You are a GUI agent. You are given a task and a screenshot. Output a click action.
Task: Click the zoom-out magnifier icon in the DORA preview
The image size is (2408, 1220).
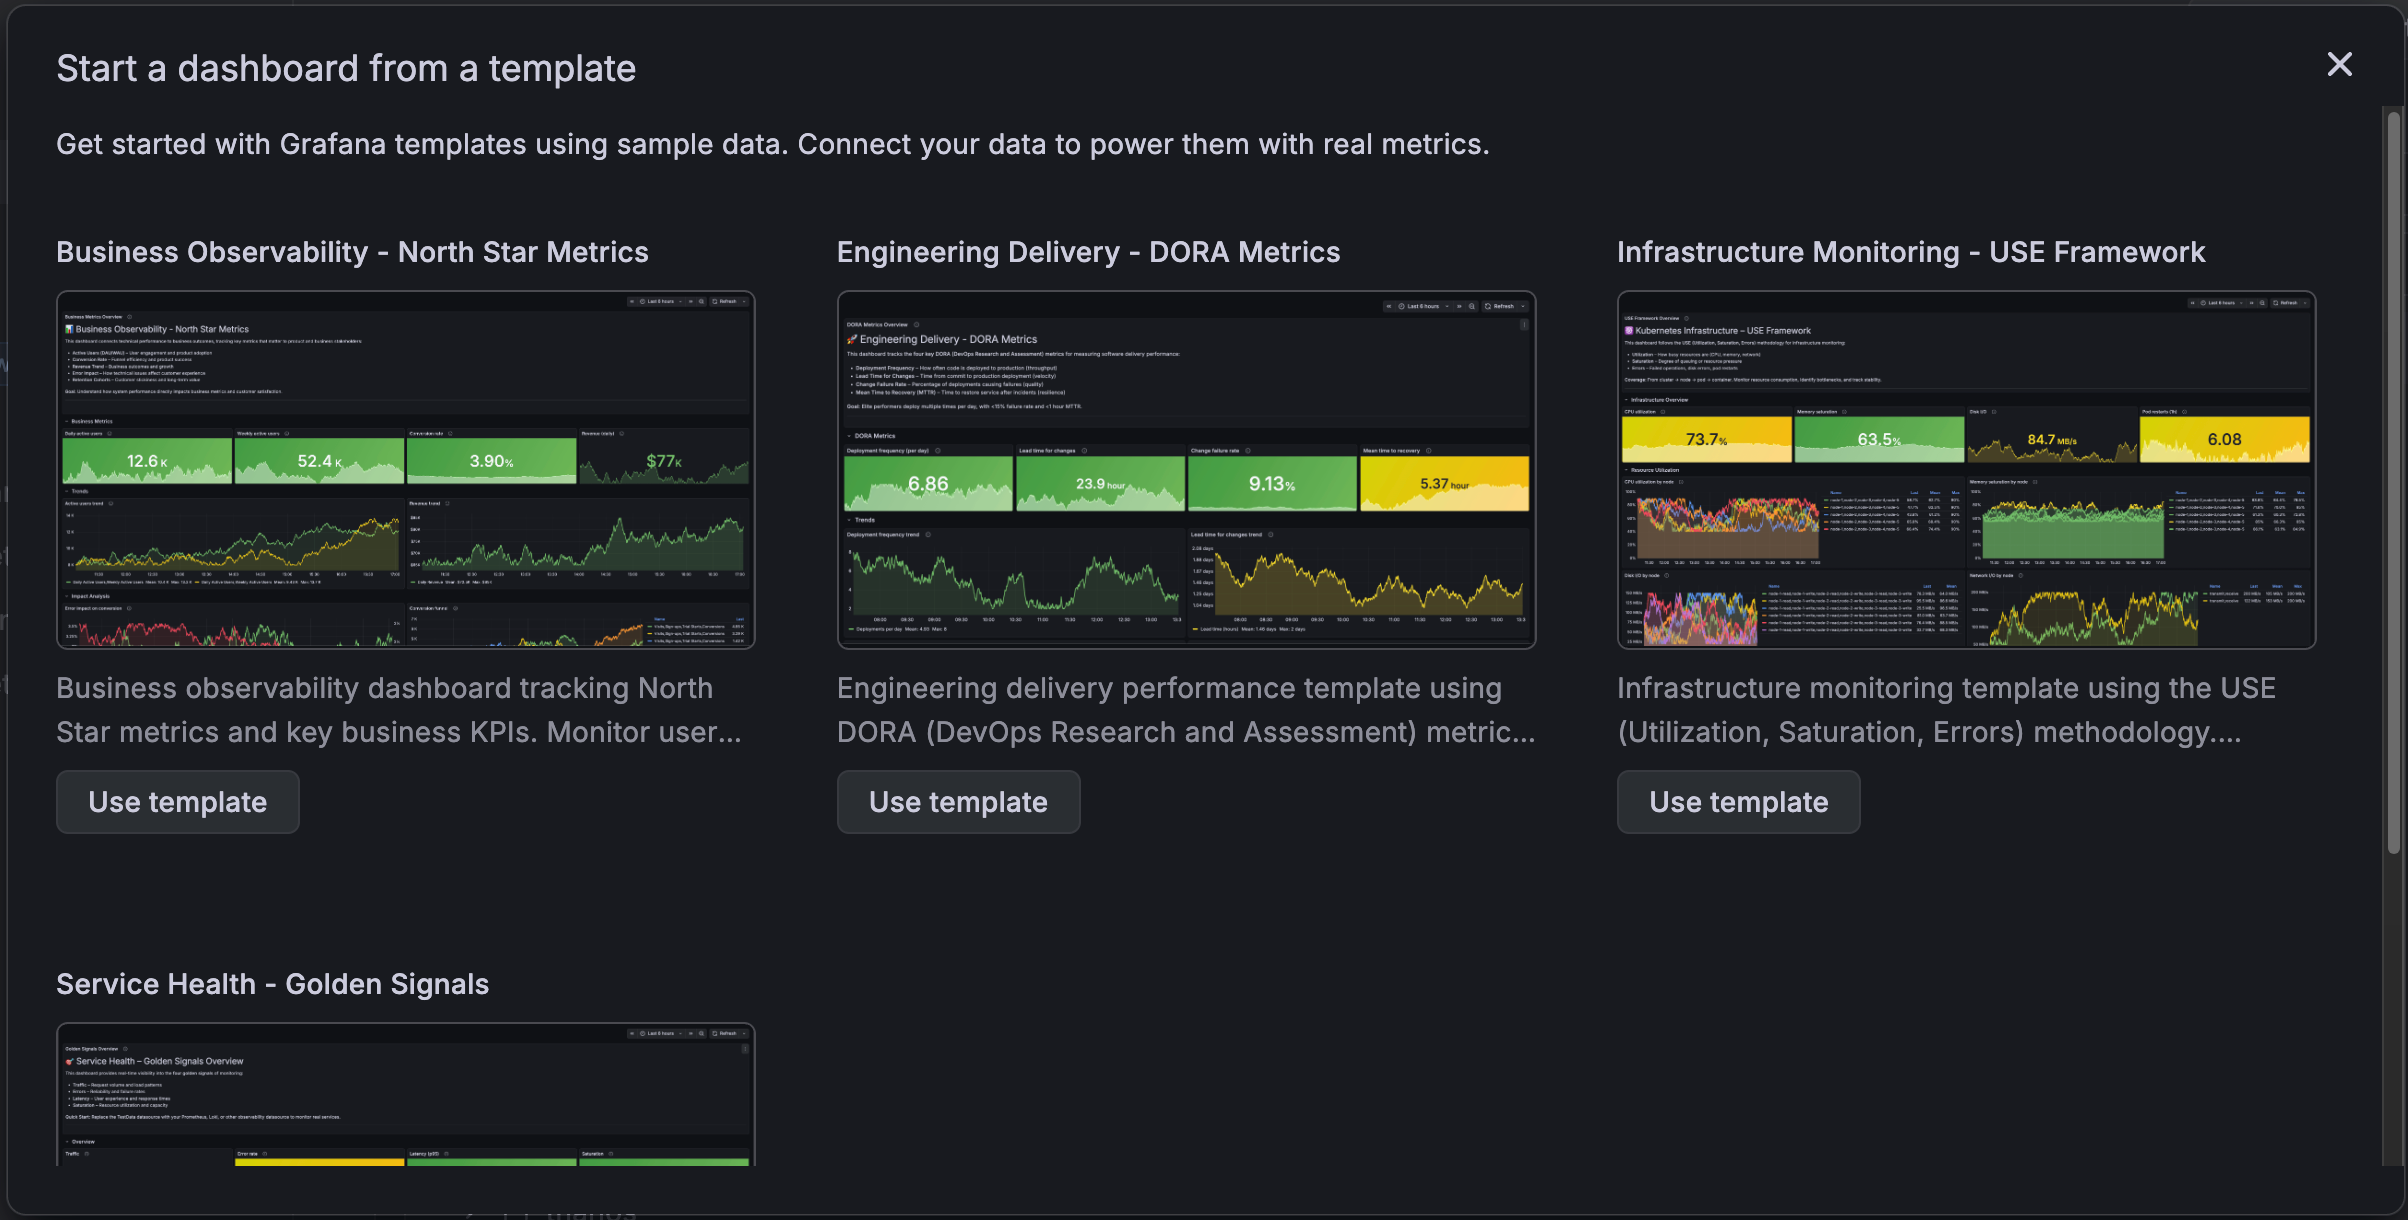(x=1471, y=306)
